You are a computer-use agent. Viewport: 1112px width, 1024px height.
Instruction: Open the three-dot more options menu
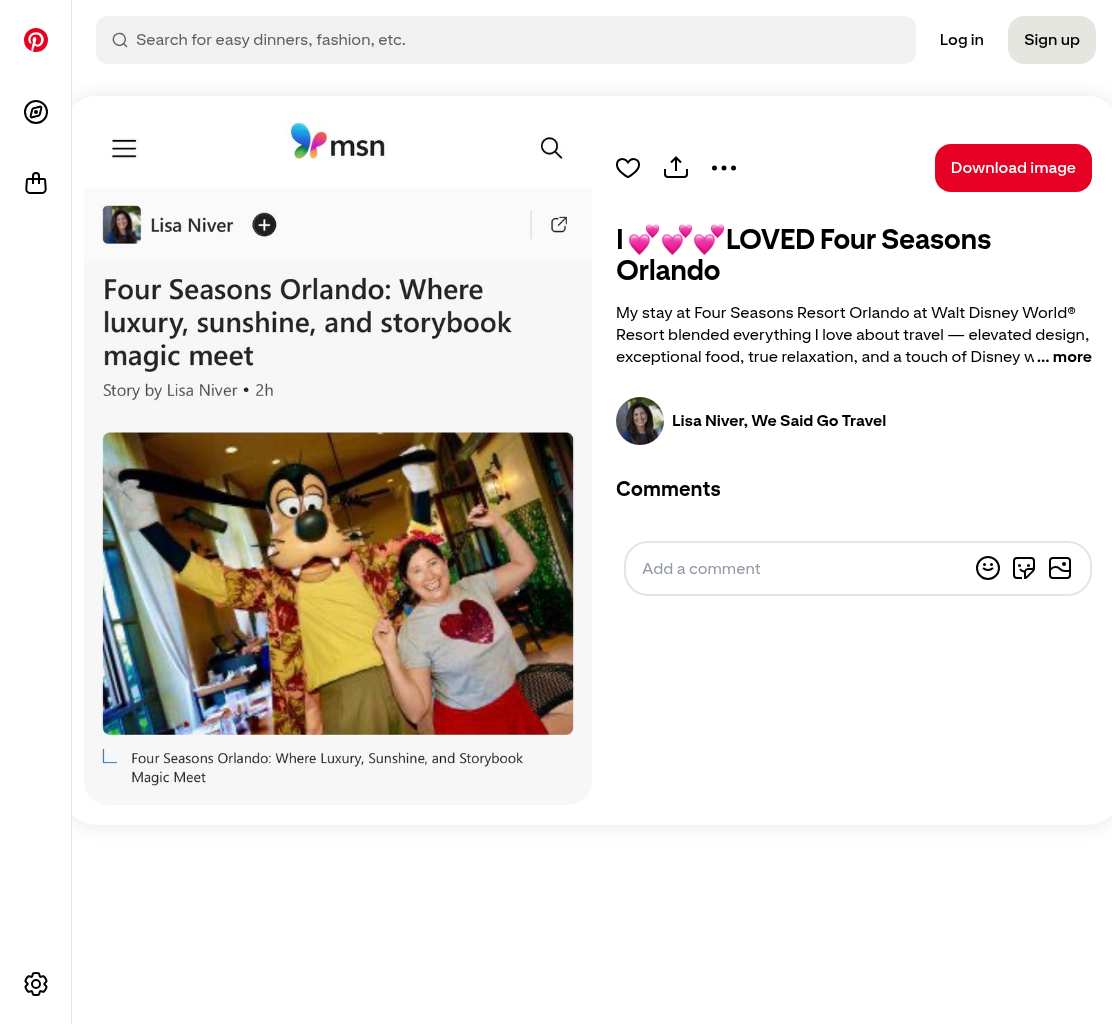723,168
